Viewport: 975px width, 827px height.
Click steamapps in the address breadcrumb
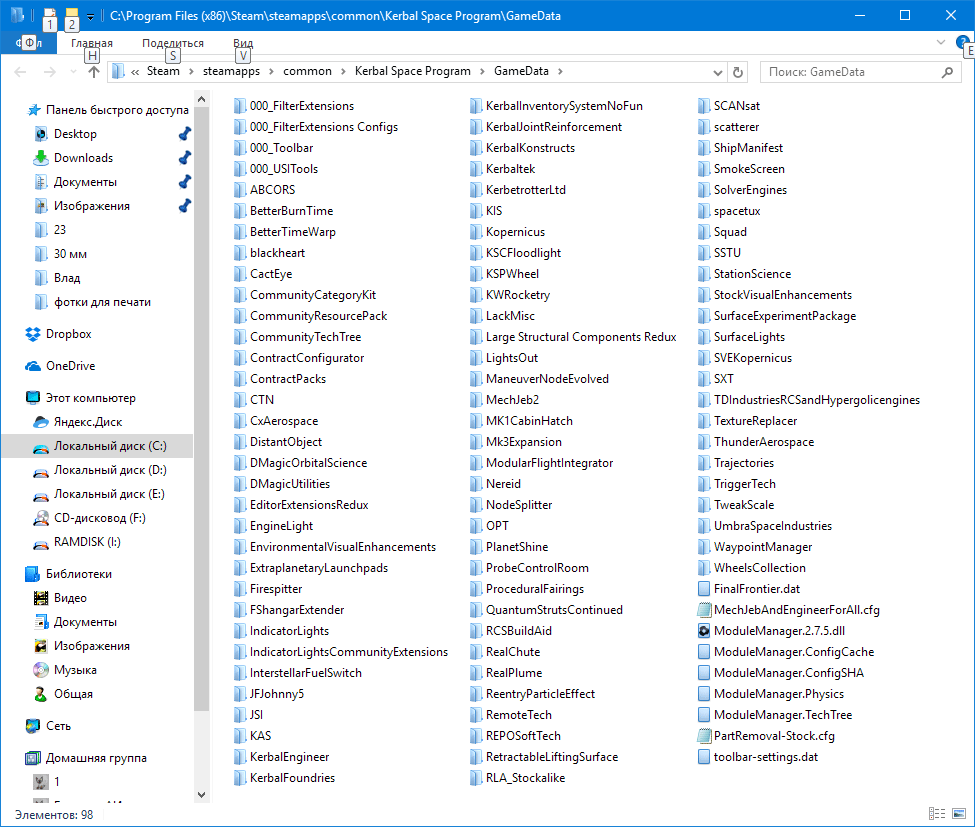(231, 72)
